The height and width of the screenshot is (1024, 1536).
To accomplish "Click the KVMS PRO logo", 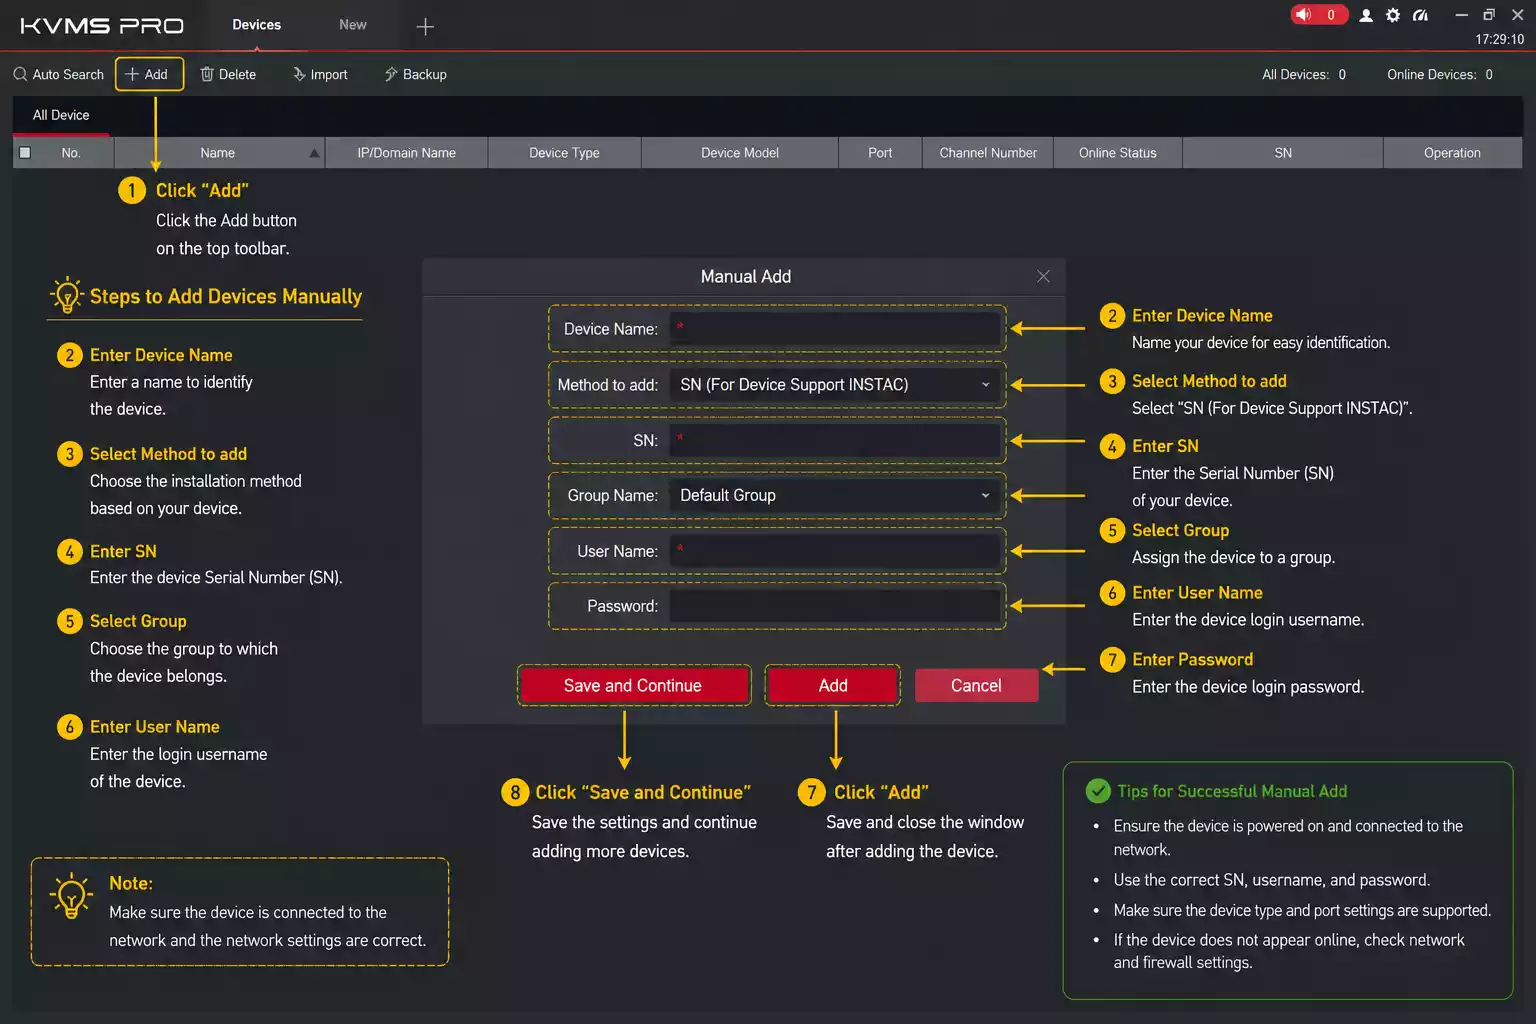I will click(102, 26).
